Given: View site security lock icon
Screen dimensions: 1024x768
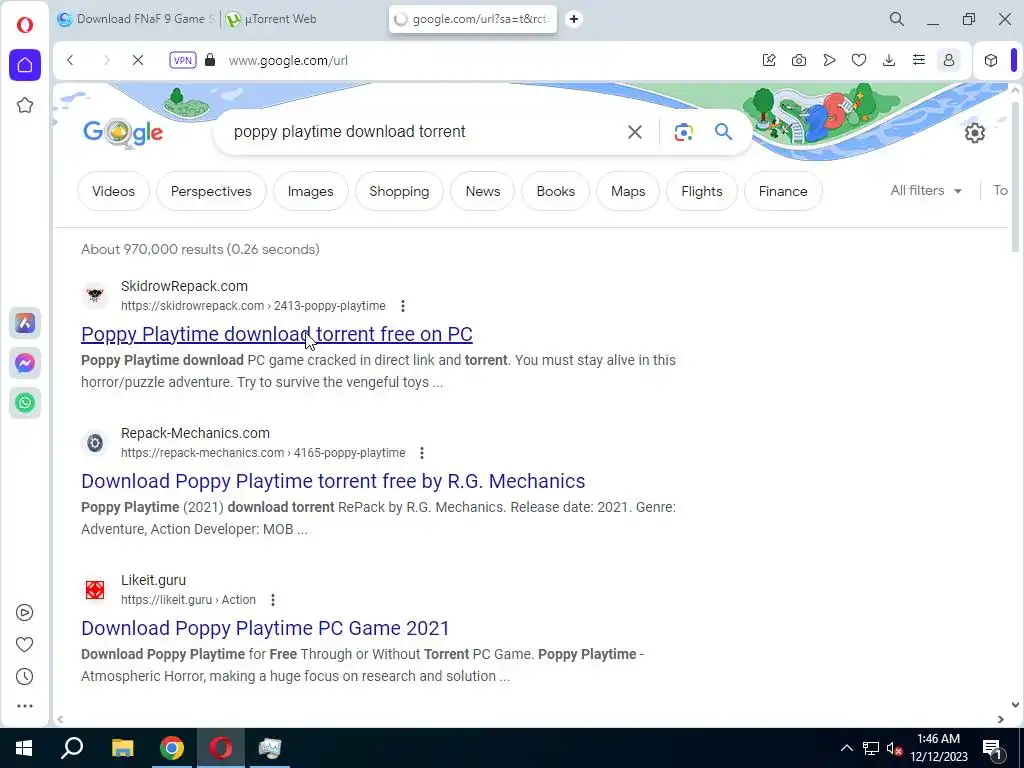Looking at the screenshot, I should coord(210,60).
